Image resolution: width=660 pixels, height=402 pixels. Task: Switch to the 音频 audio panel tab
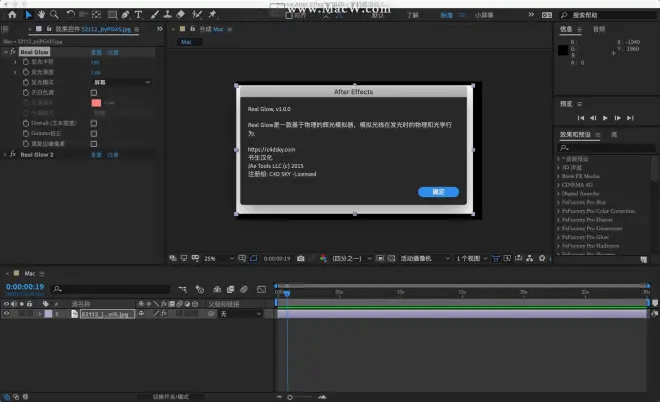point(599,29)
